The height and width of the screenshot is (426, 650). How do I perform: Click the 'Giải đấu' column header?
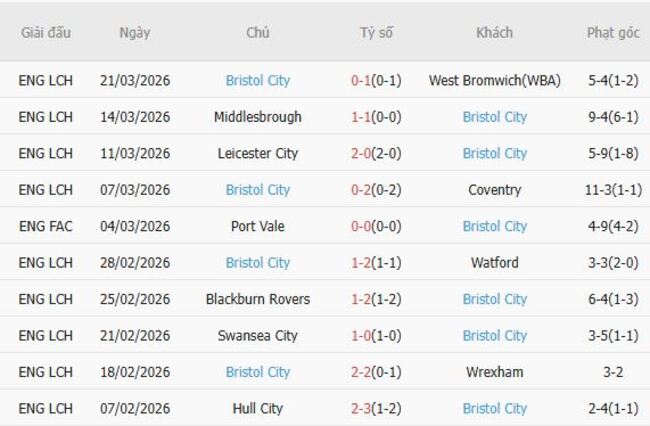[x=46, y=32]
